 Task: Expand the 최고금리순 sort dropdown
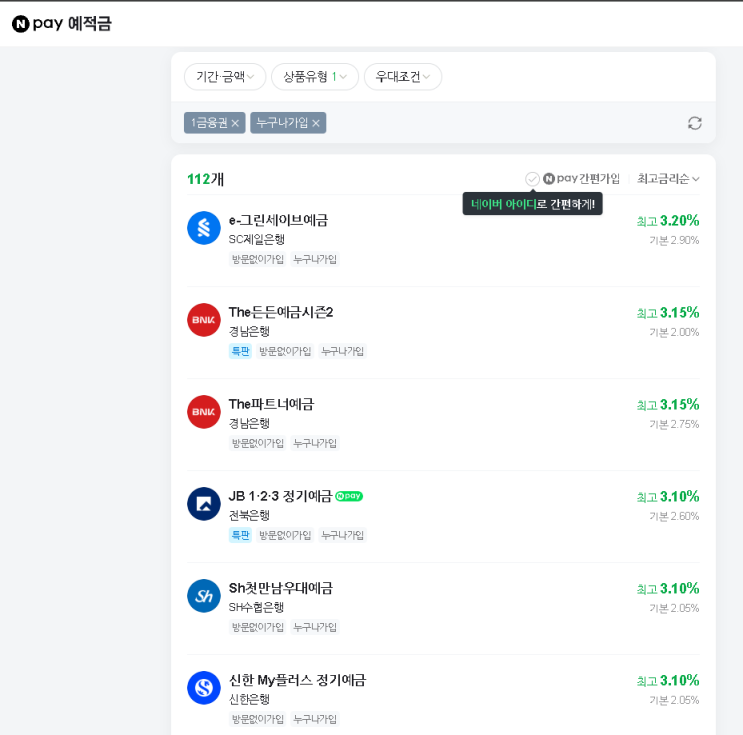(x=668, y=179)
